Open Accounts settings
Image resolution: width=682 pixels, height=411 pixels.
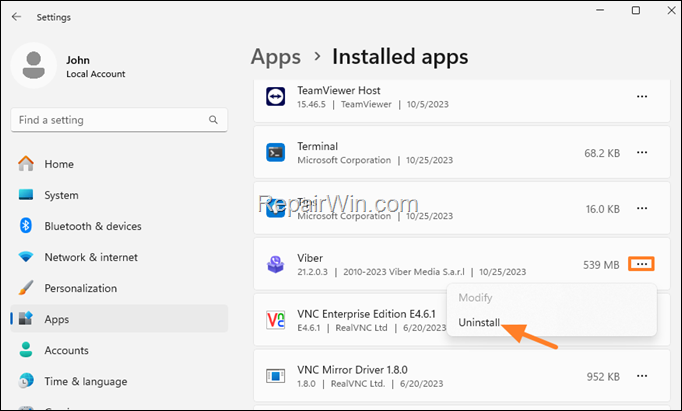(x=119, y=350)
